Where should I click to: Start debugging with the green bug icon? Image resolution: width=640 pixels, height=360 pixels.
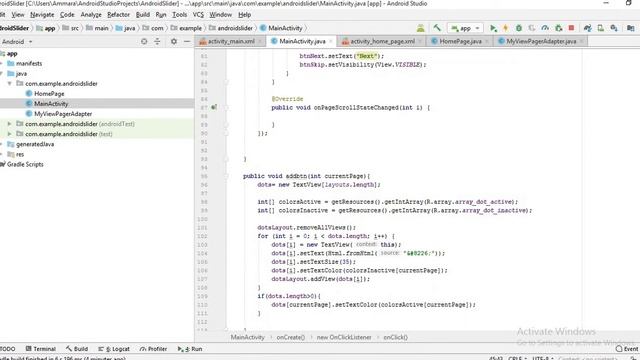point(518,28)
